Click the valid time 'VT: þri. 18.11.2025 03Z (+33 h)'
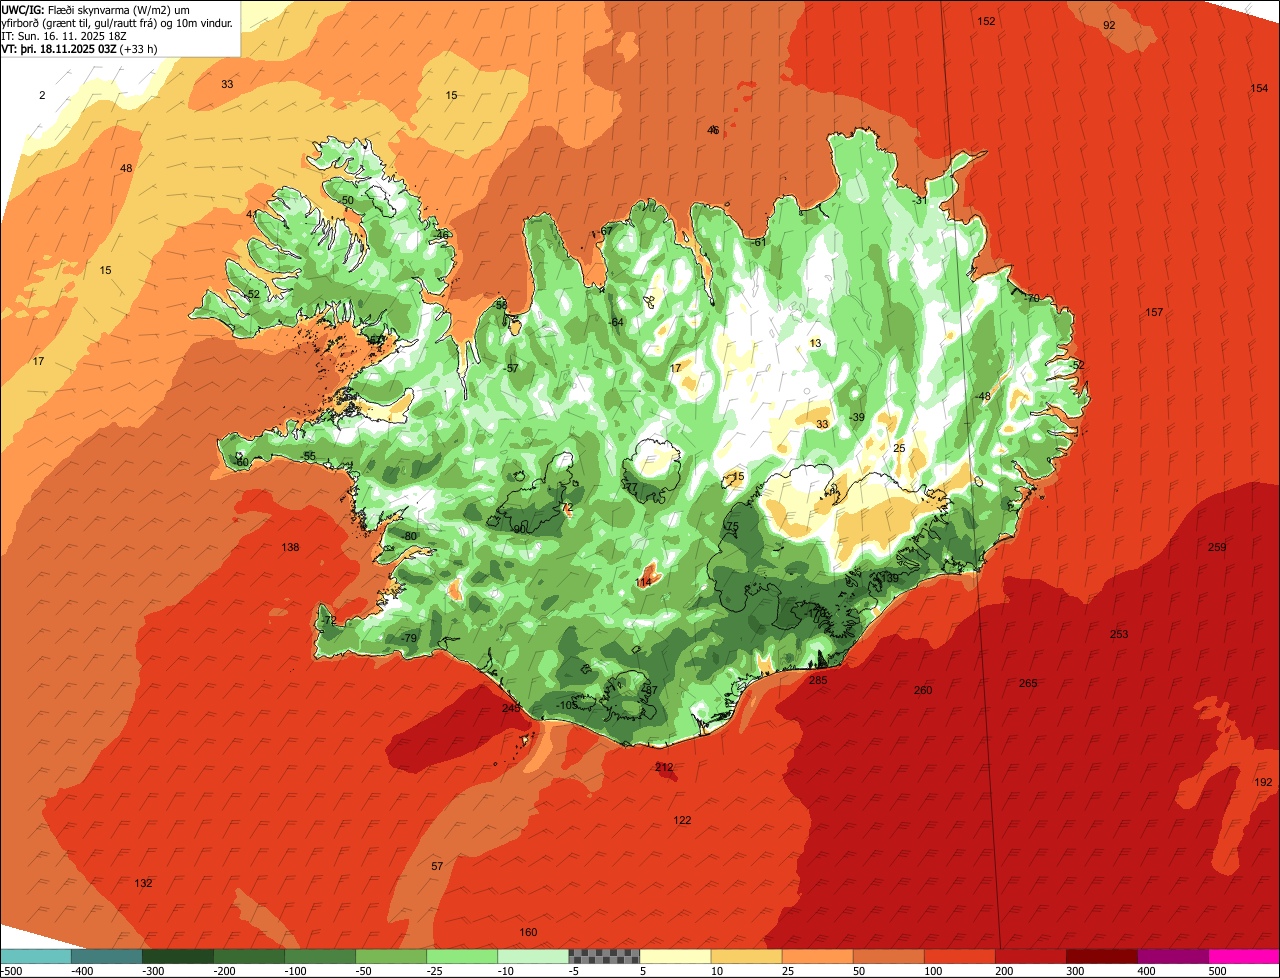Viewport: 1280px width, 978px height. (79, 49)
